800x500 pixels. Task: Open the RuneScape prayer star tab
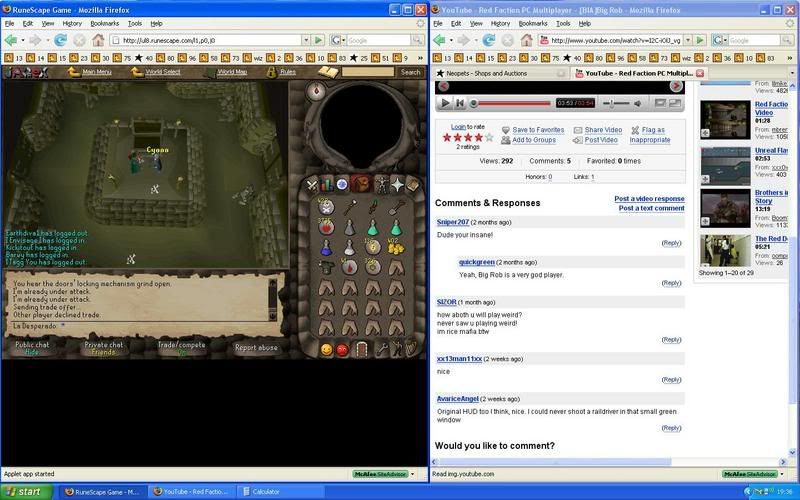tap(397, 185)
